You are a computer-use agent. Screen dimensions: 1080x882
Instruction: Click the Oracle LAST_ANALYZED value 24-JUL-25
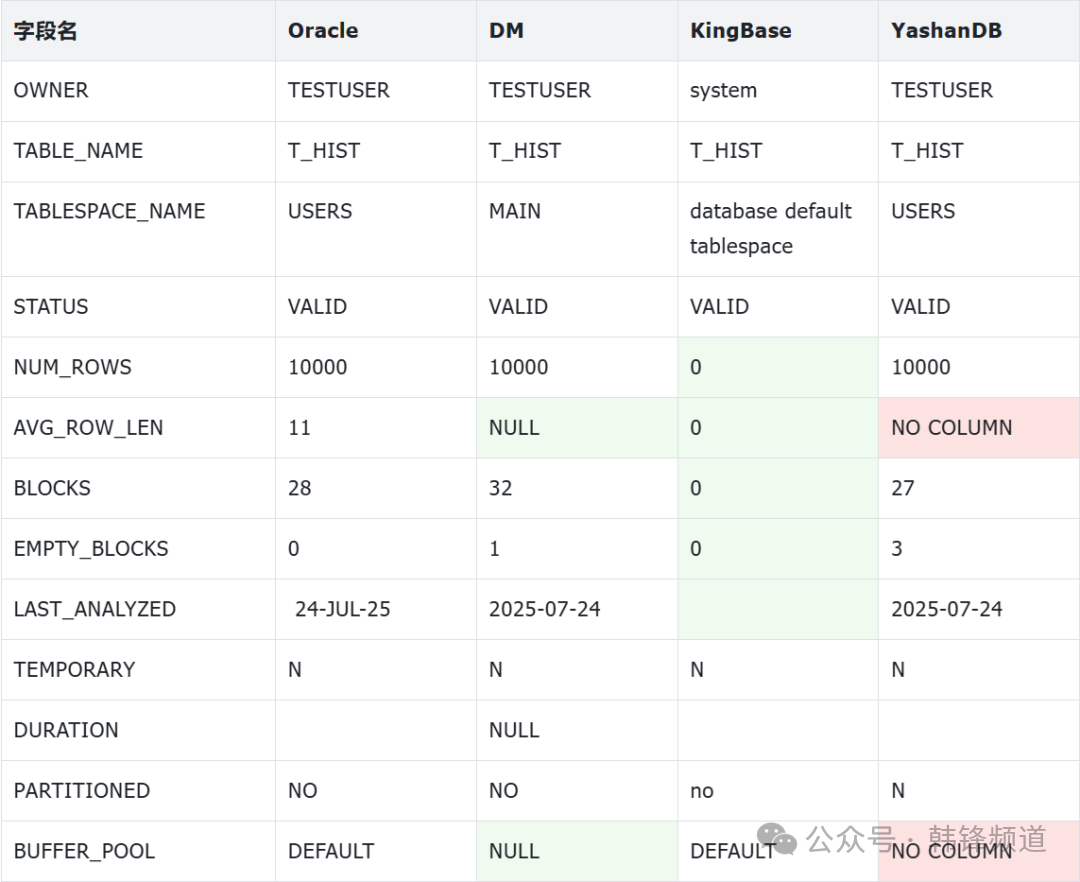[342, 610]
